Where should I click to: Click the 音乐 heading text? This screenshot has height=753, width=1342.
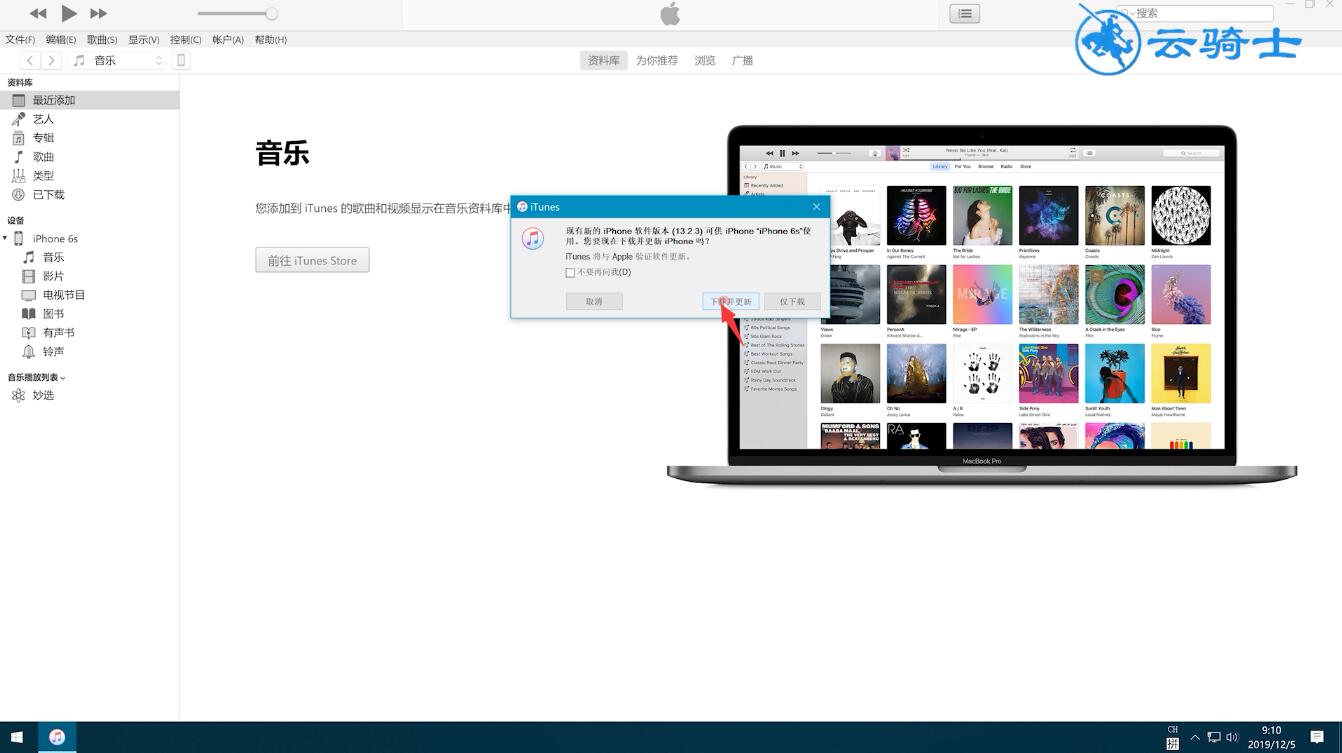pyautogui.click(x=282, y=153)
